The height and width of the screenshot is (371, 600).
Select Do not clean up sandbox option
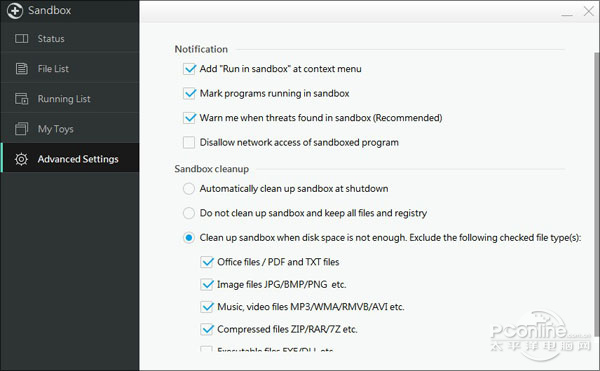(x=189, y=213)
